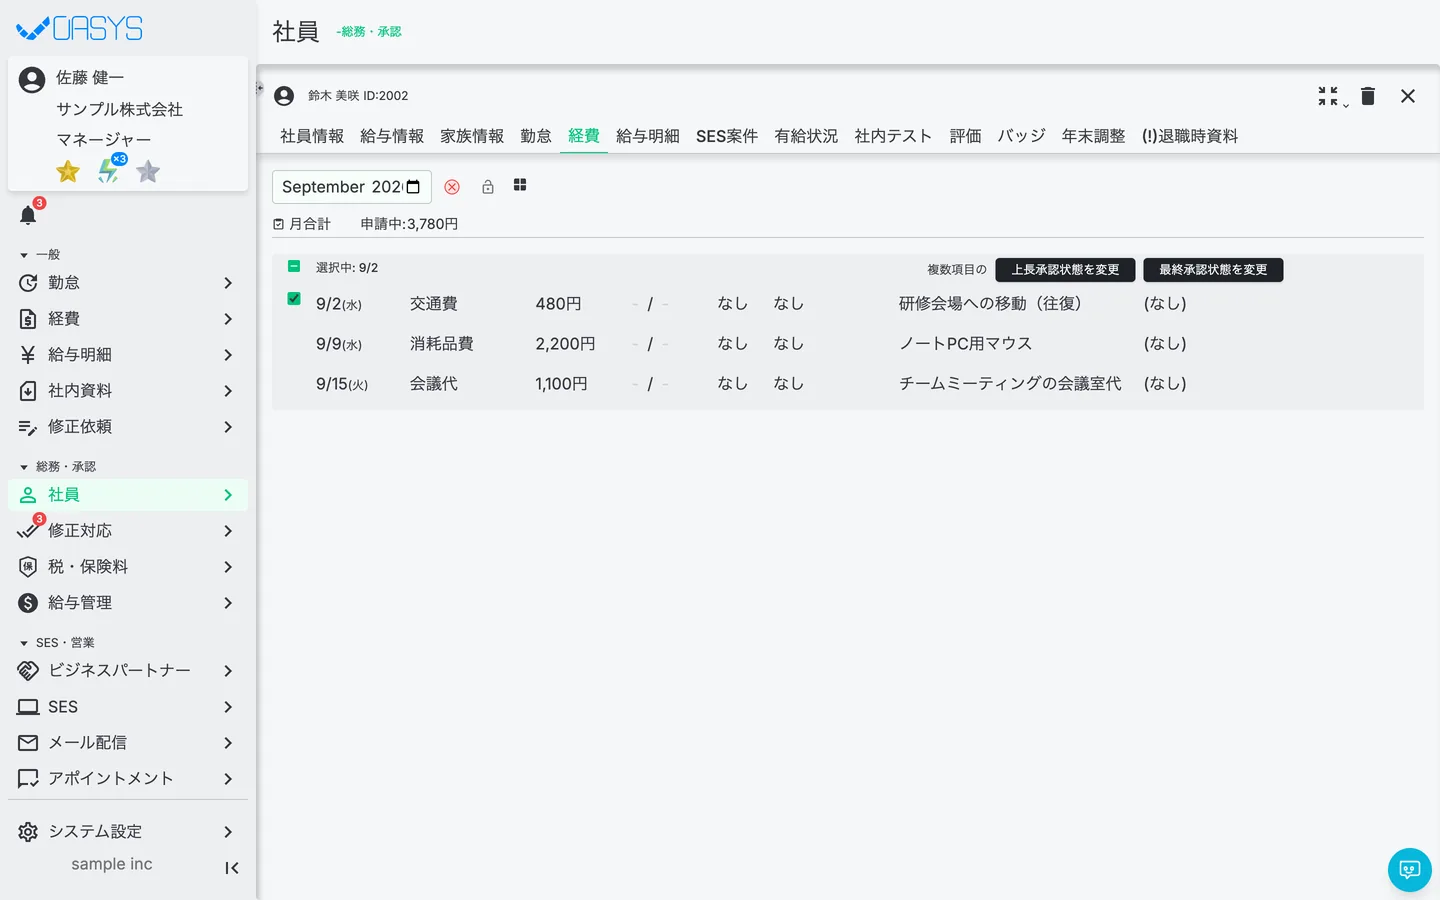Click the gold star badge
This screenshot has height=900, width=1440.
click(x=68, y=172)
